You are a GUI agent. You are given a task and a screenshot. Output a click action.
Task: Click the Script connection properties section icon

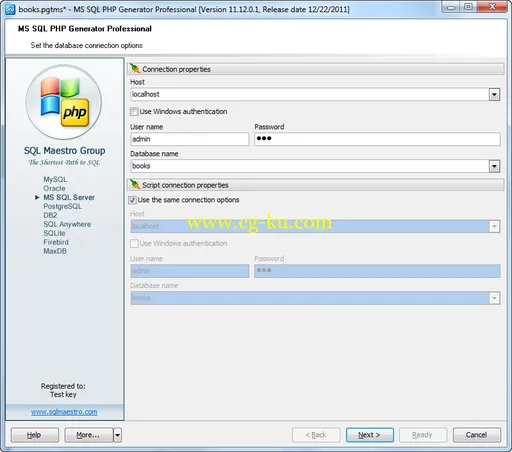pyautogui.click(x=135, y=184)
